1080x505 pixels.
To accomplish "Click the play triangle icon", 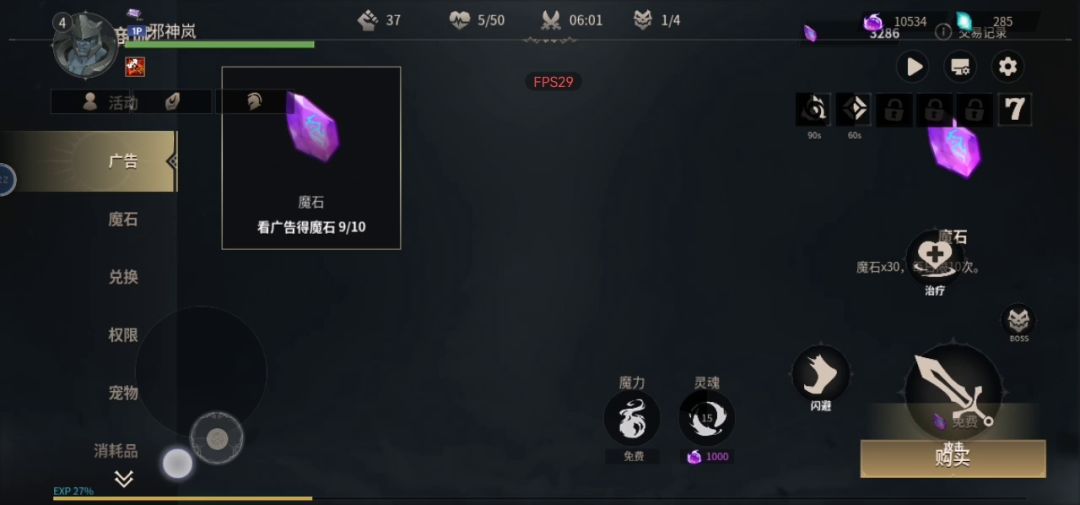I will 913,67.
